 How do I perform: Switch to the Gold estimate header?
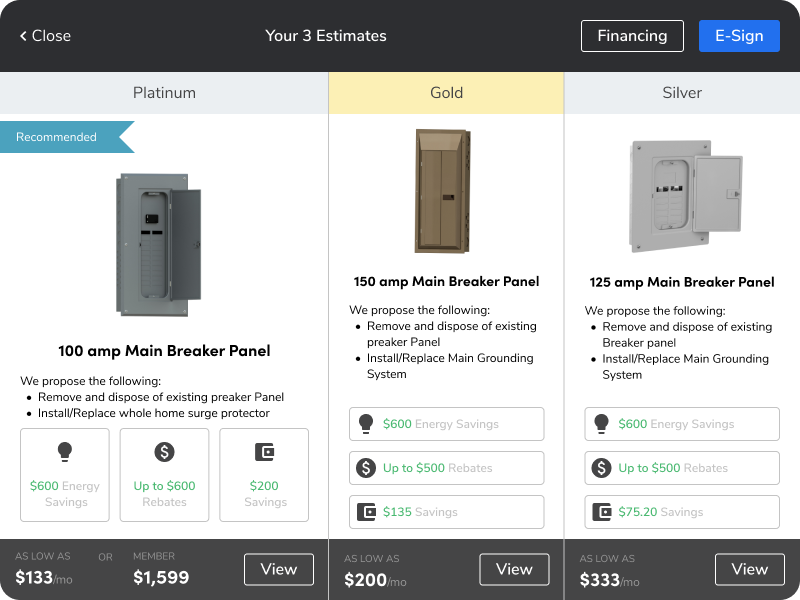click(446, 93)
